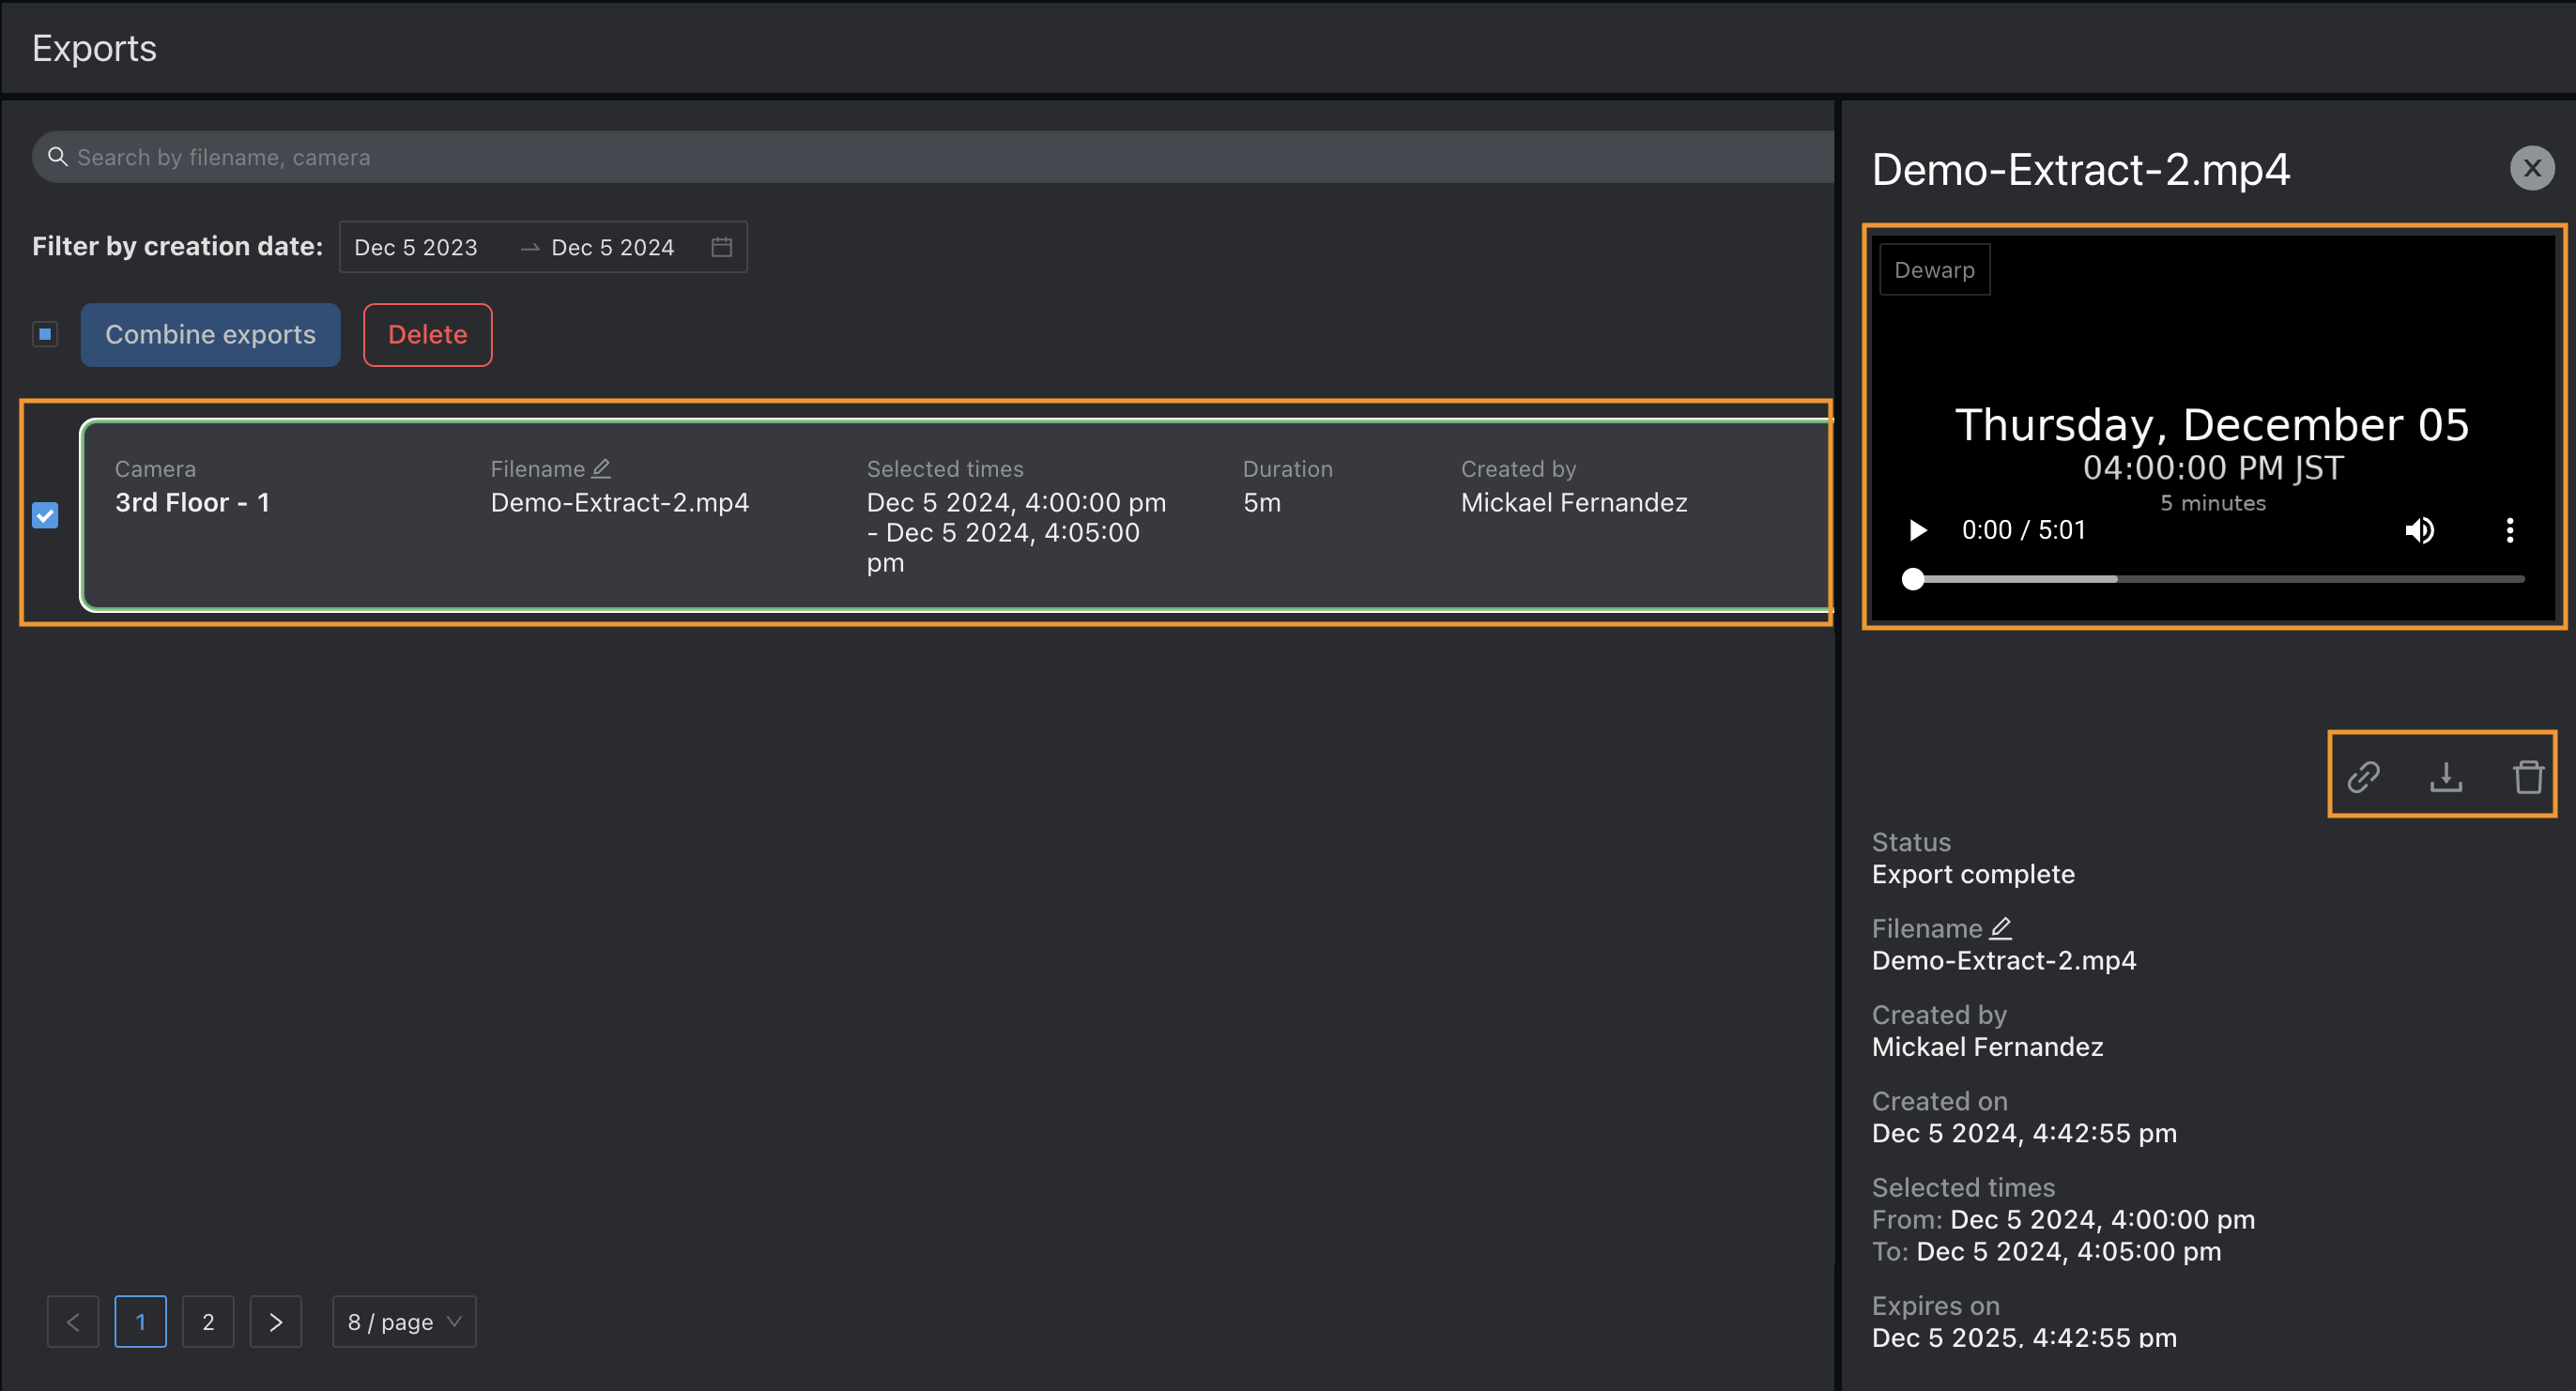Click the Combine exports button

(210, 335)
